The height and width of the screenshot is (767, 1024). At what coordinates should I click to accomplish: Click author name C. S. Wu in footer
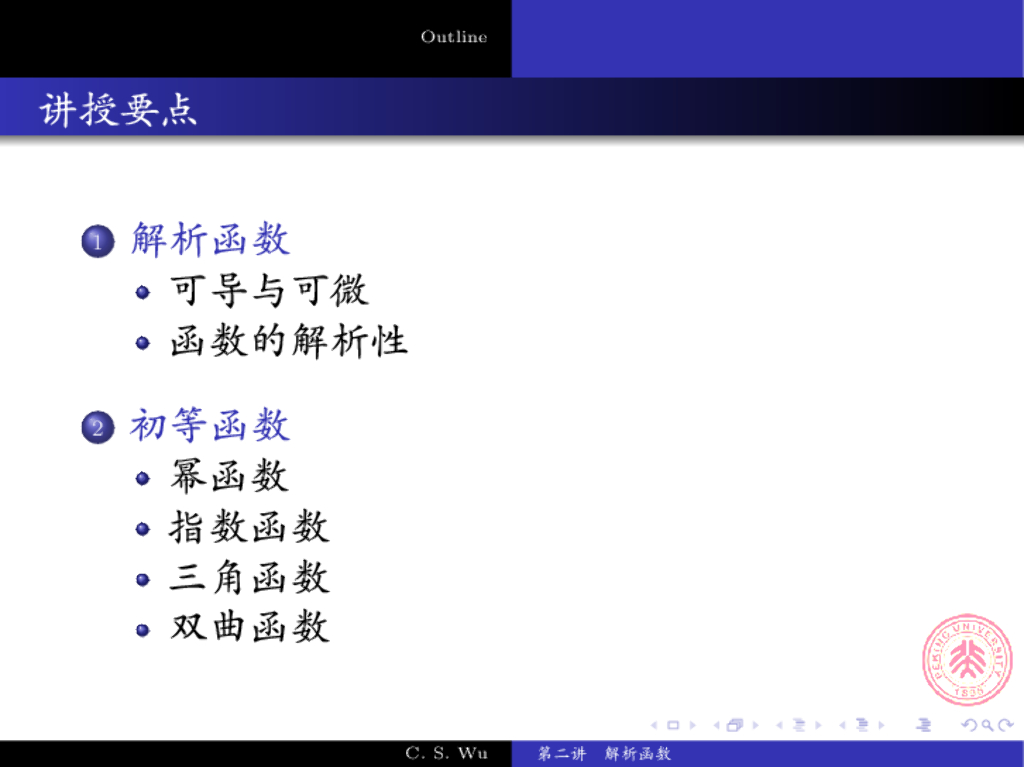[x=447, y=753]
